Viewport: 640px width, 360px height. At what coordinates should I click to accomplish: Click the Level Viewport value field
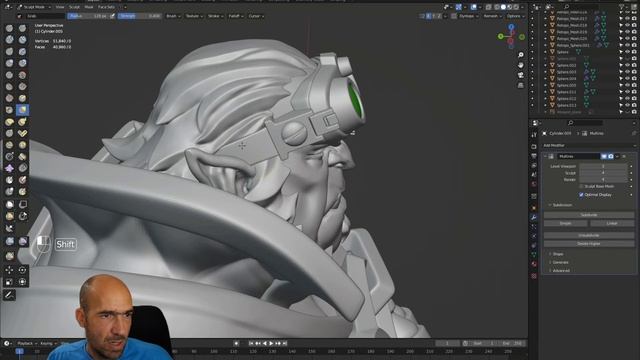tap(603, 166)
